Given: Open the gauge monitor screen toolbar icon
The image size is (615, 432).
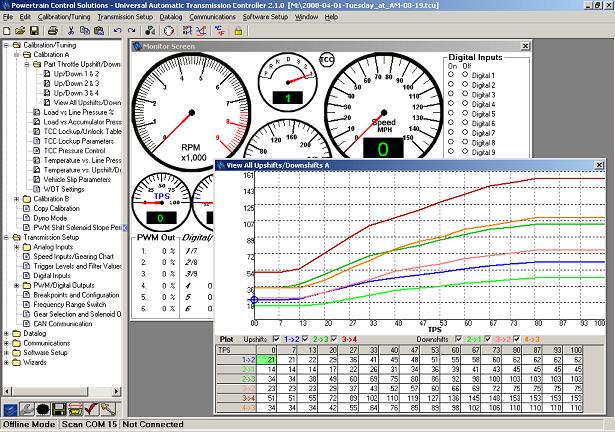Looking at the screenshot, I should coord(169,31).
